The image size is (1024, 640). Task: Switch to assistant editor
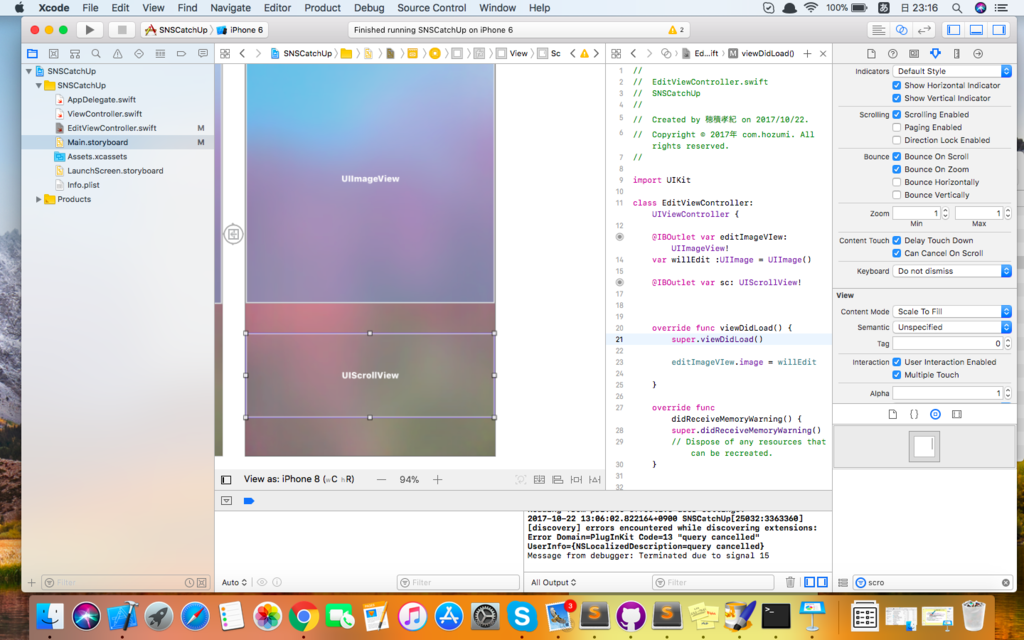[x=901, y=29]
